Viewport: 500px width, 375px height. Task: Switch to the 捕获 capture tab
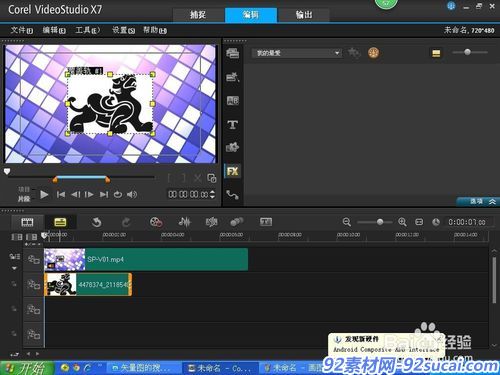[198, 15]
